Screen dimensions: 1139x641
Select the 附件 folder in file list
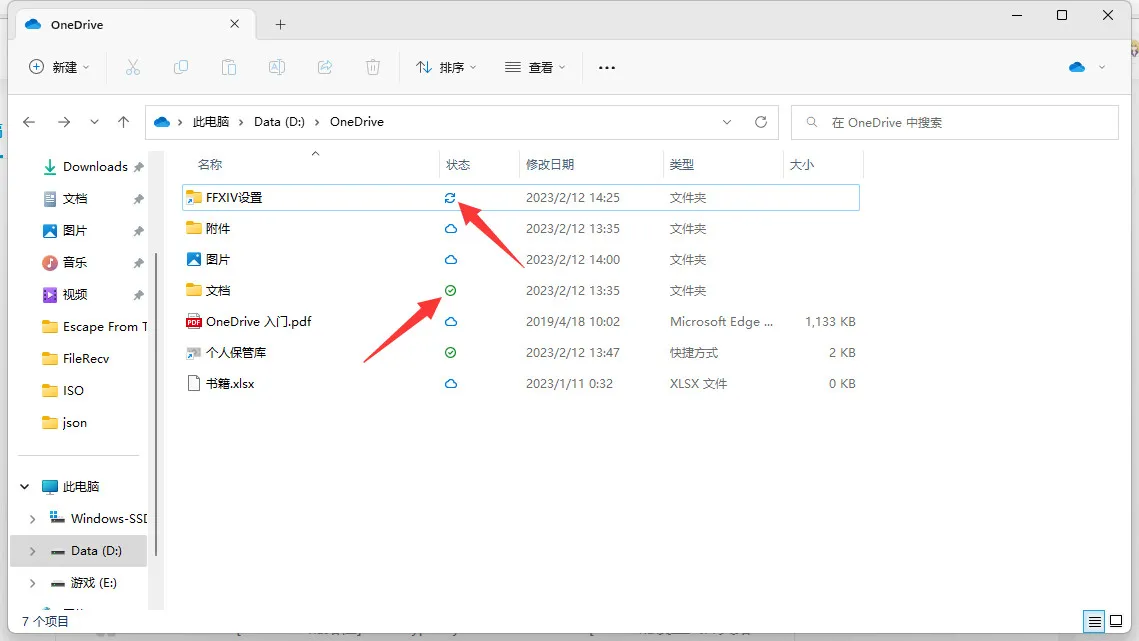(218, 229)
